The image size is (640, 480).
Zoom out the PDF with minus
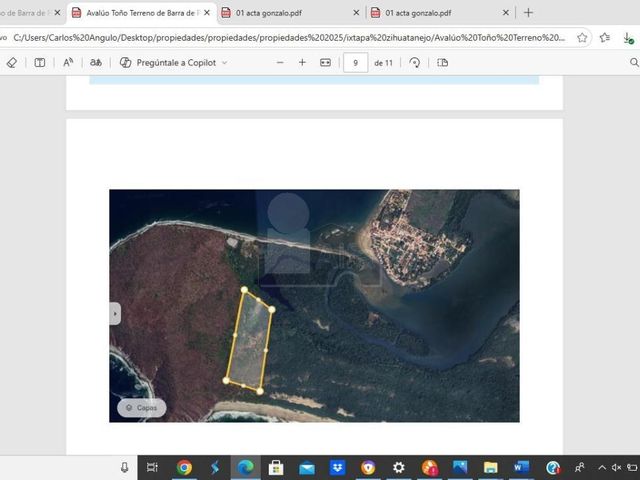pos(280,63)
